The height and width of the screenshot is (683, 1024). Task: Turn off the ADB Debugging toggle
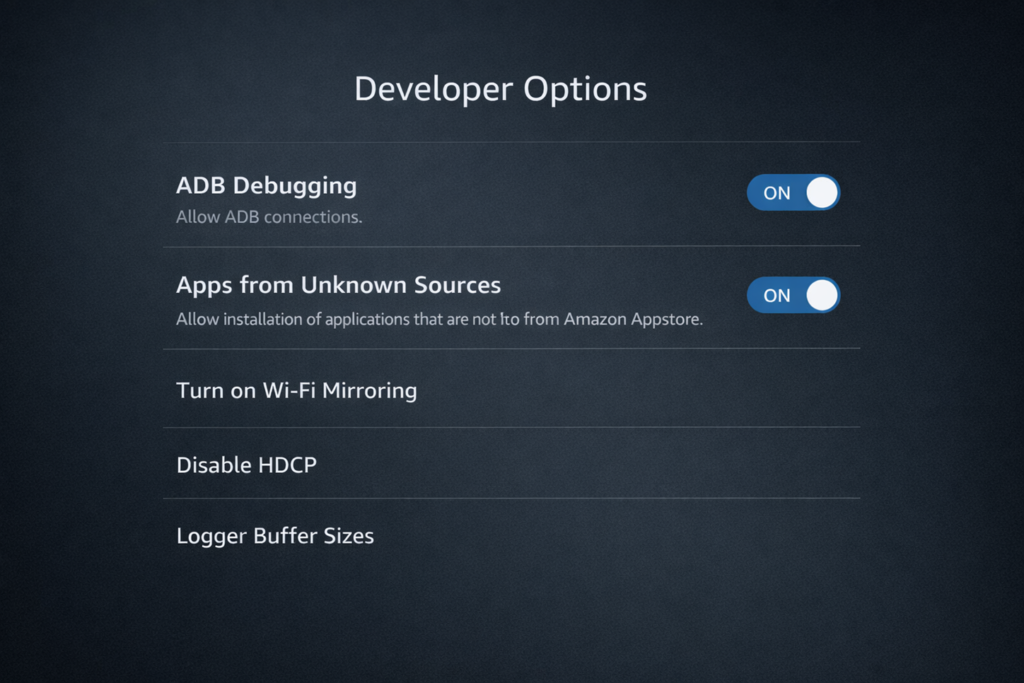pos(793,193)
